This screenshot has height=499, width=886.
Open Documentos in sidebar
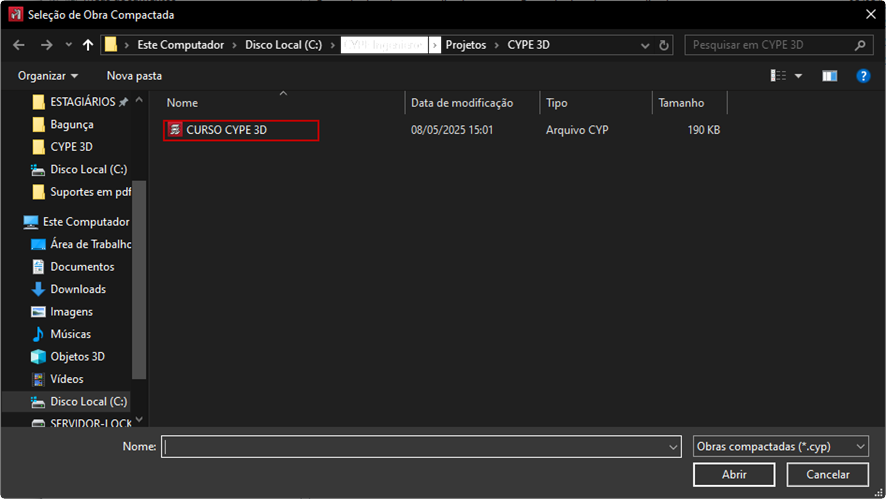point(82,267)
